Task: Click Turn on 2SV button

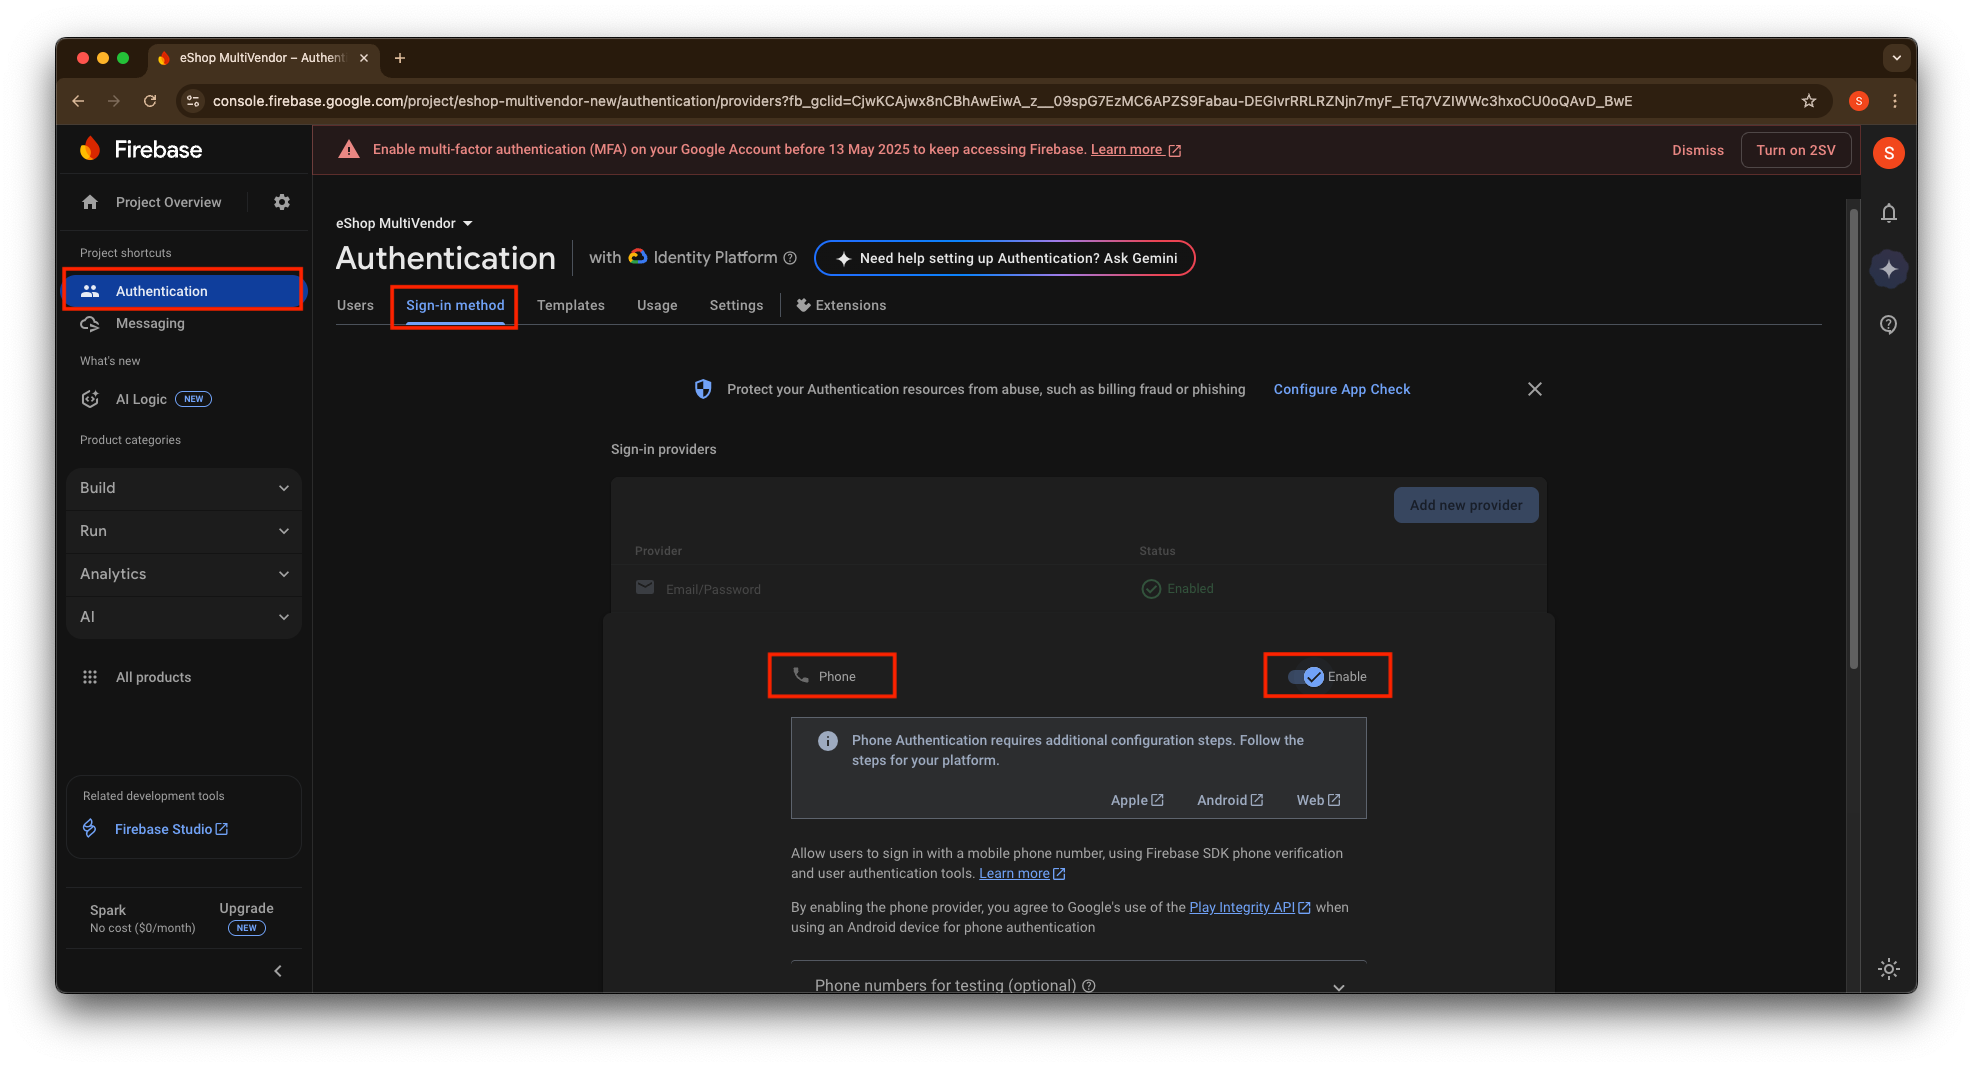Action: tap(1796, 150)
